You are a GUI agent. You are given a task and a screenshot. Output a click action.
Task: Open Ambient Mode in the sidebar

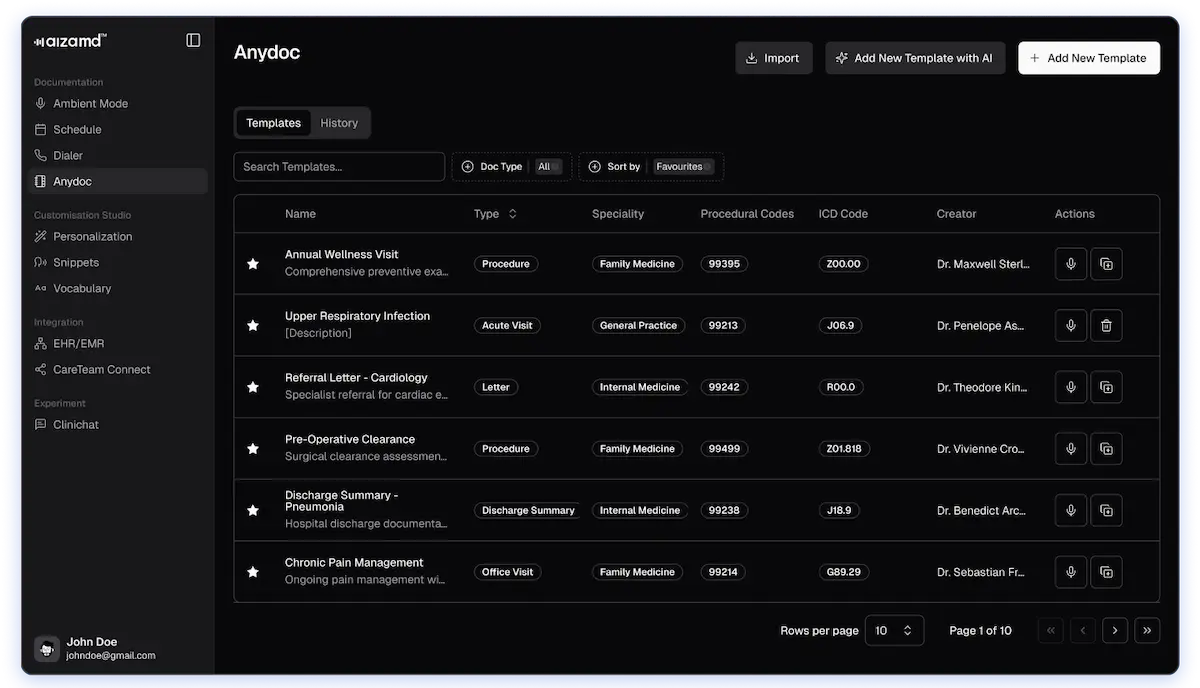(120, 103)
